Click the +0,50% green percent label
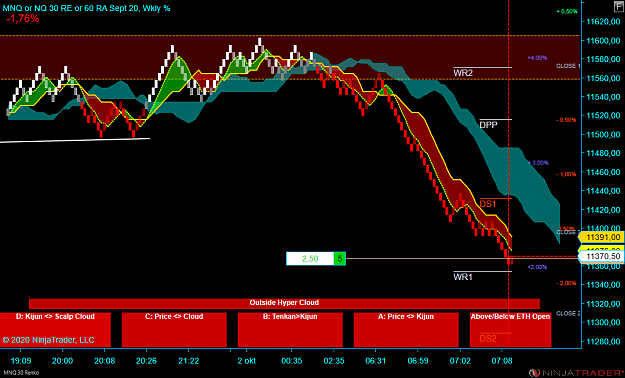Viewport: 625px width, 378px height. 567,11
